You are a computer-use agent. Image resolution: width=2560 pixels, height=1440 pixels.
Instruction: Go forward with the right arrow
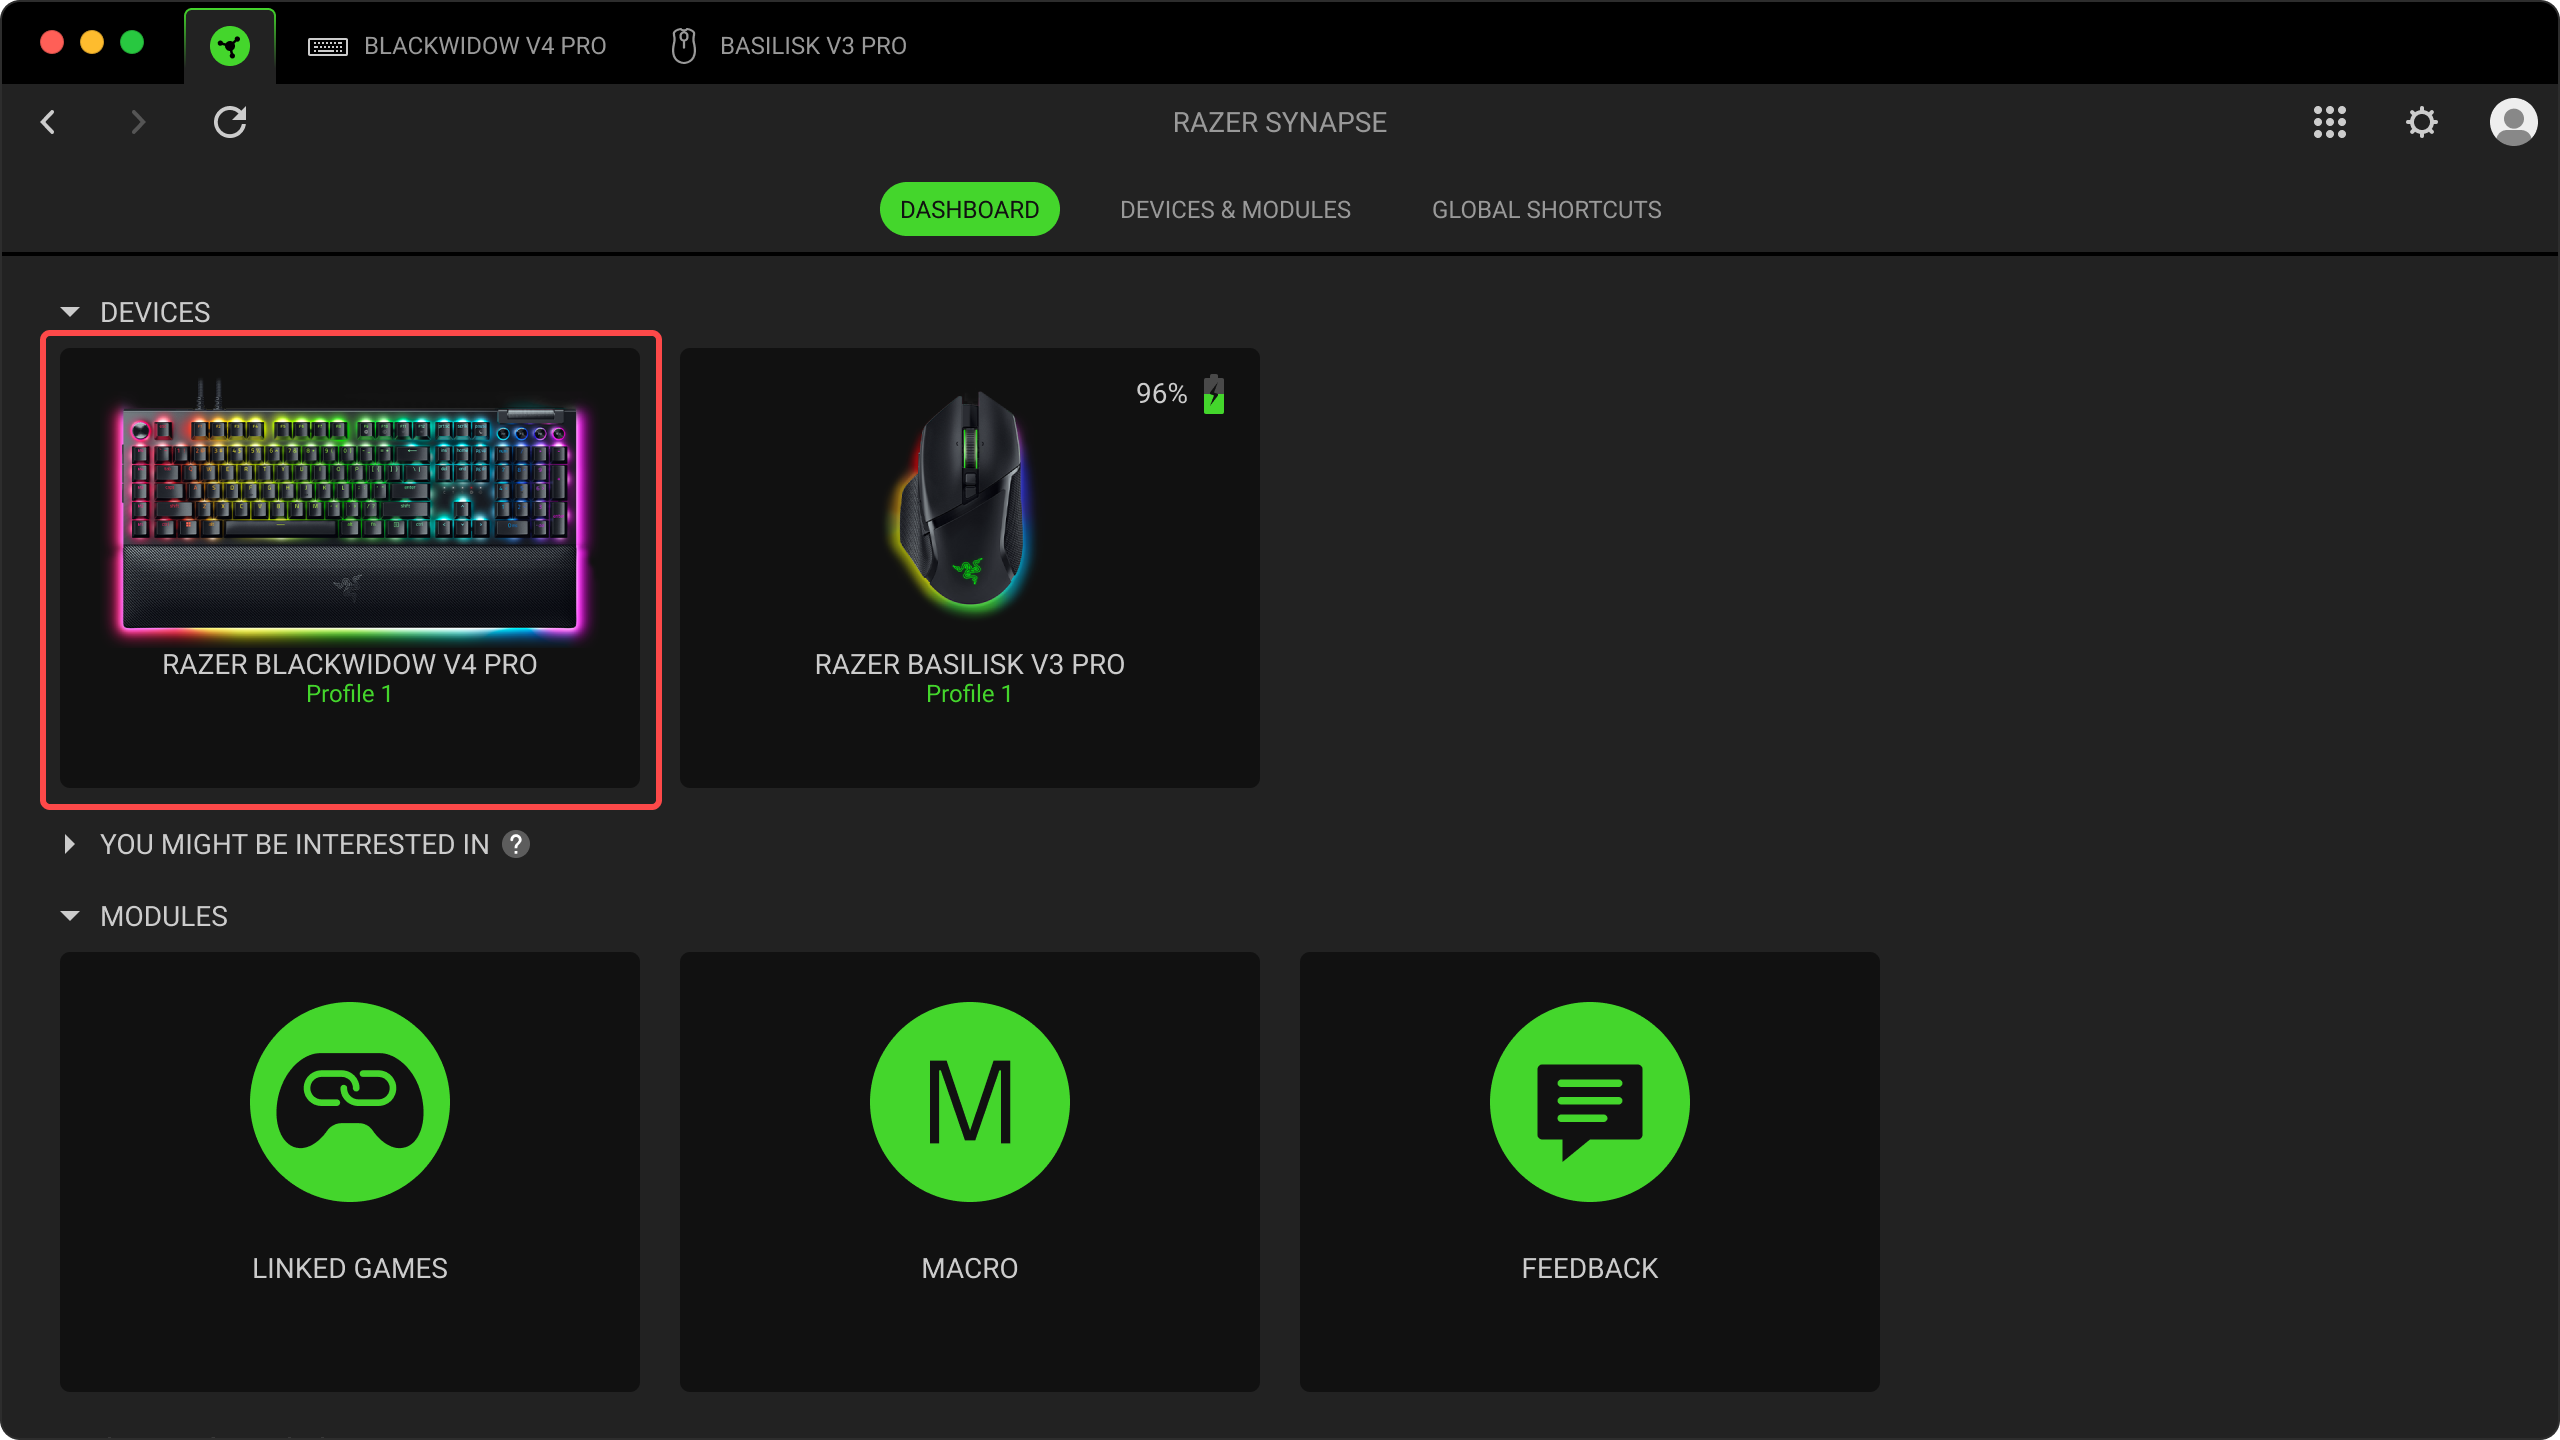coord(138,122)
